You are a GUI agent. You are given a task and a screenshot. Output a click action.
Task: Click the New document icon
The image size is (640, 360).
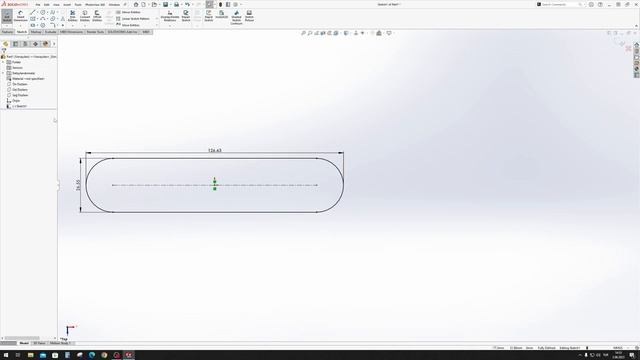[x=144, y=4]
